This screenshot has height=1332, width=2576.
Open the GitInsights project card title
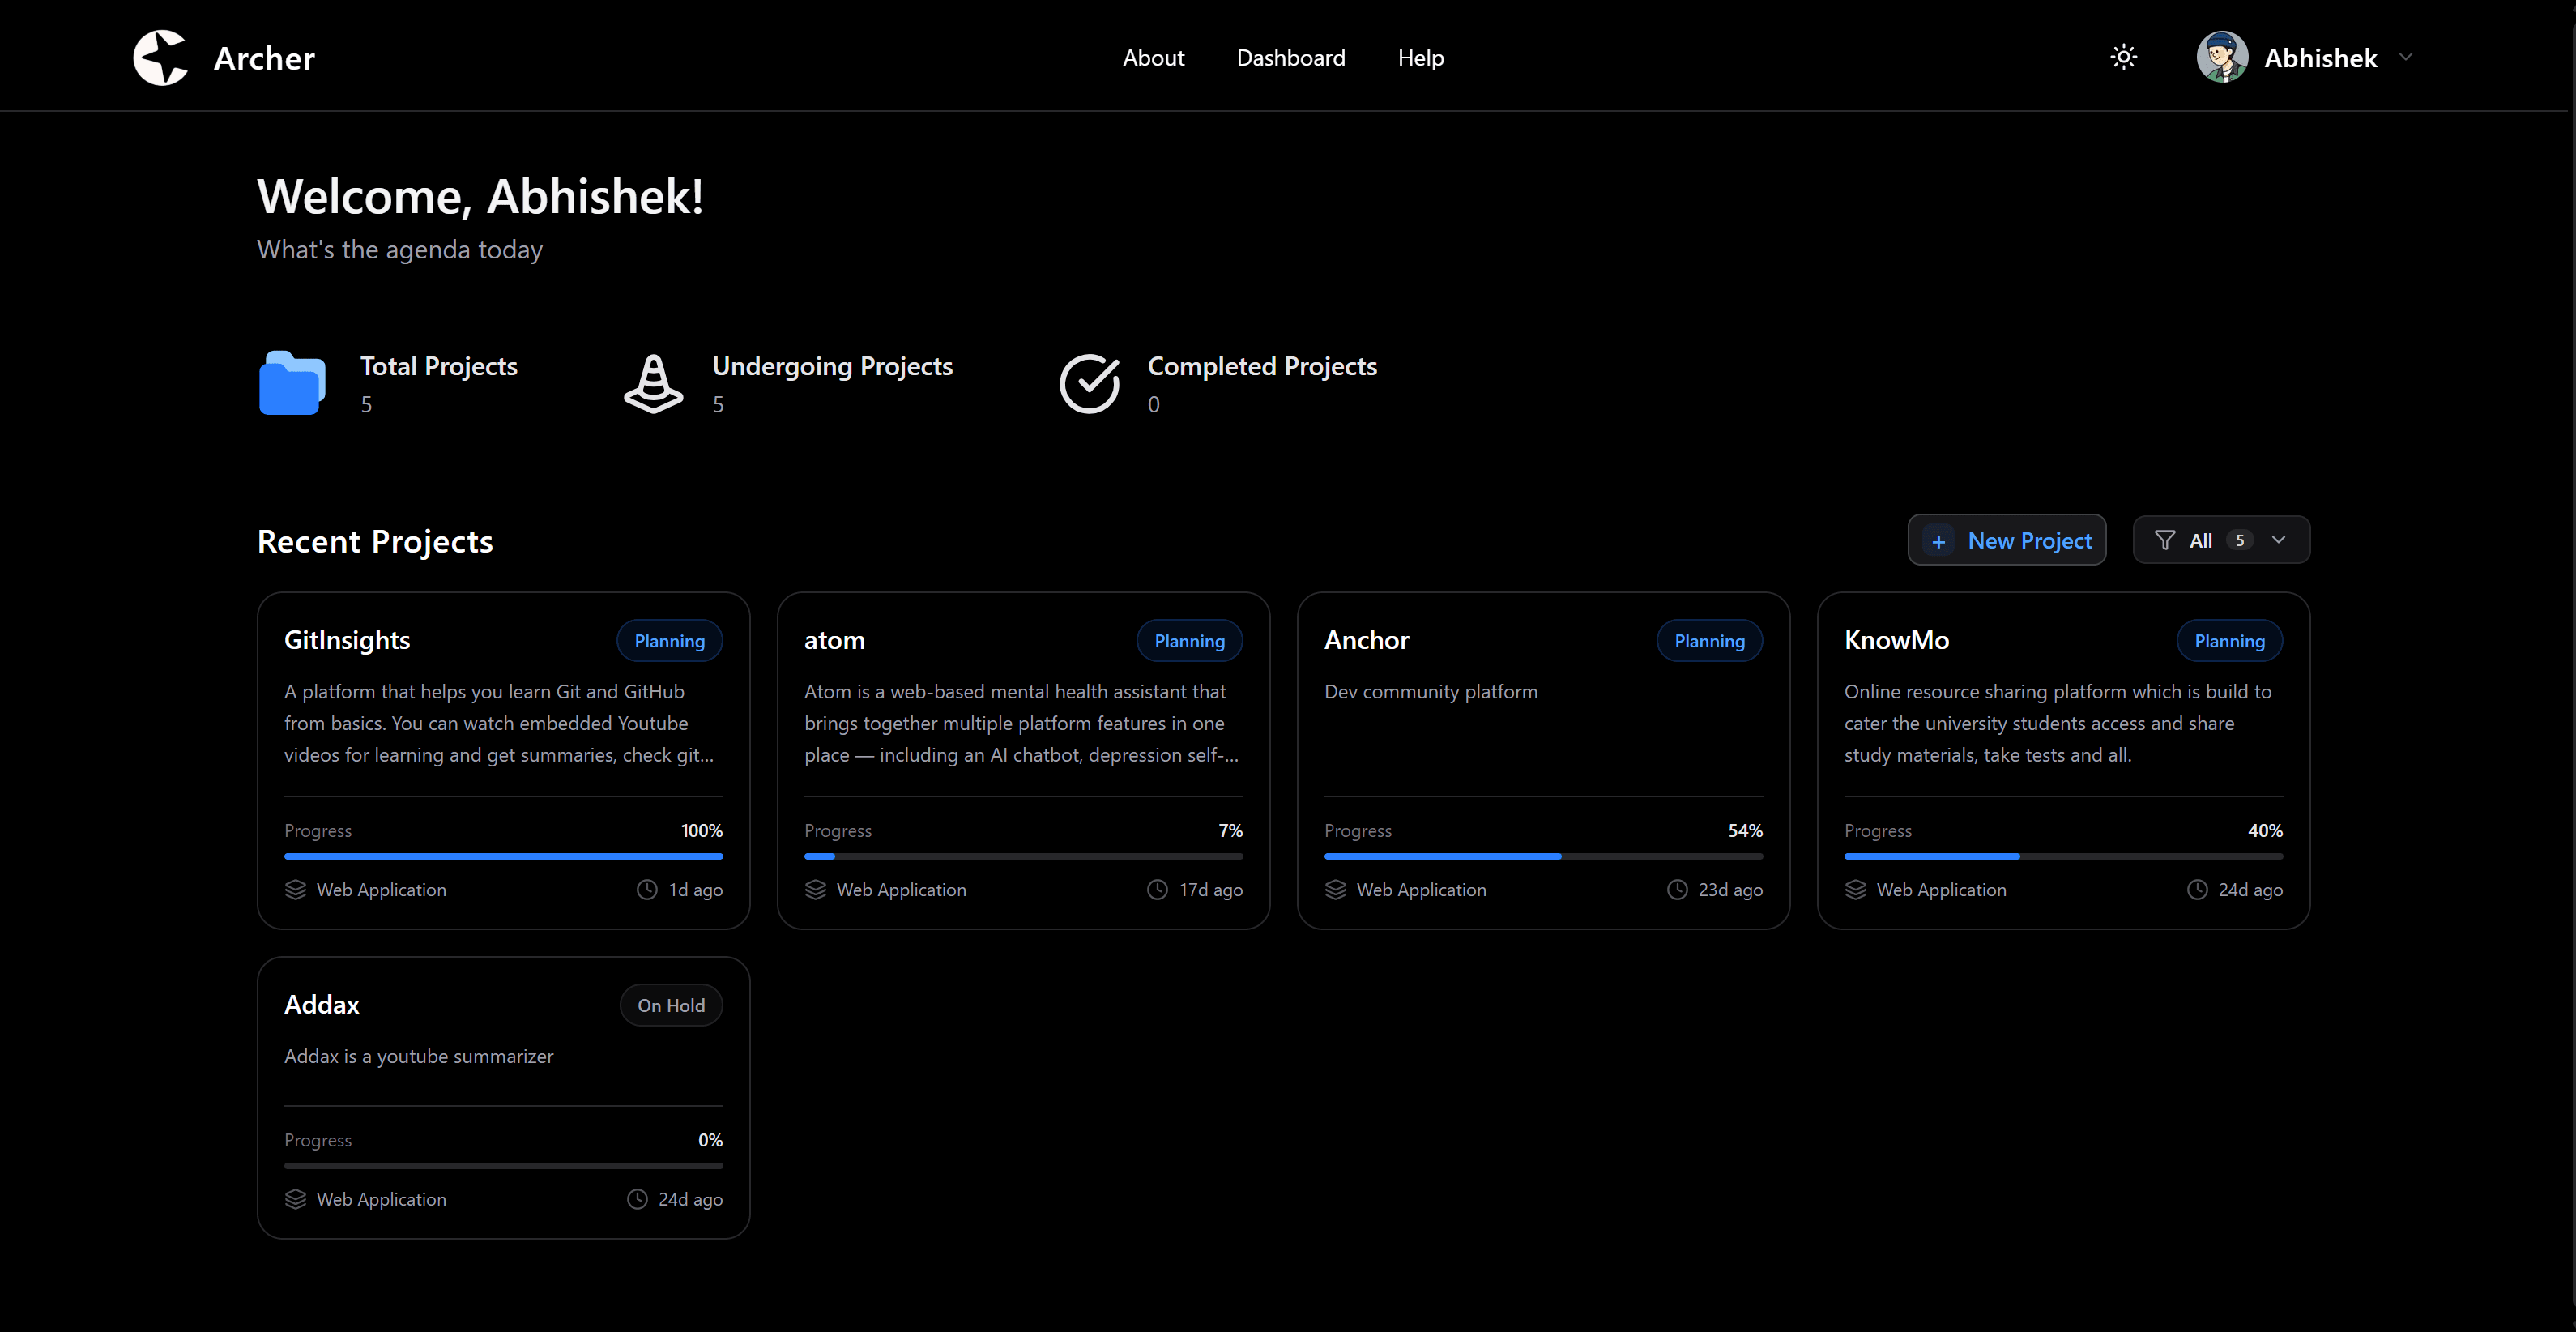point(347,640)
